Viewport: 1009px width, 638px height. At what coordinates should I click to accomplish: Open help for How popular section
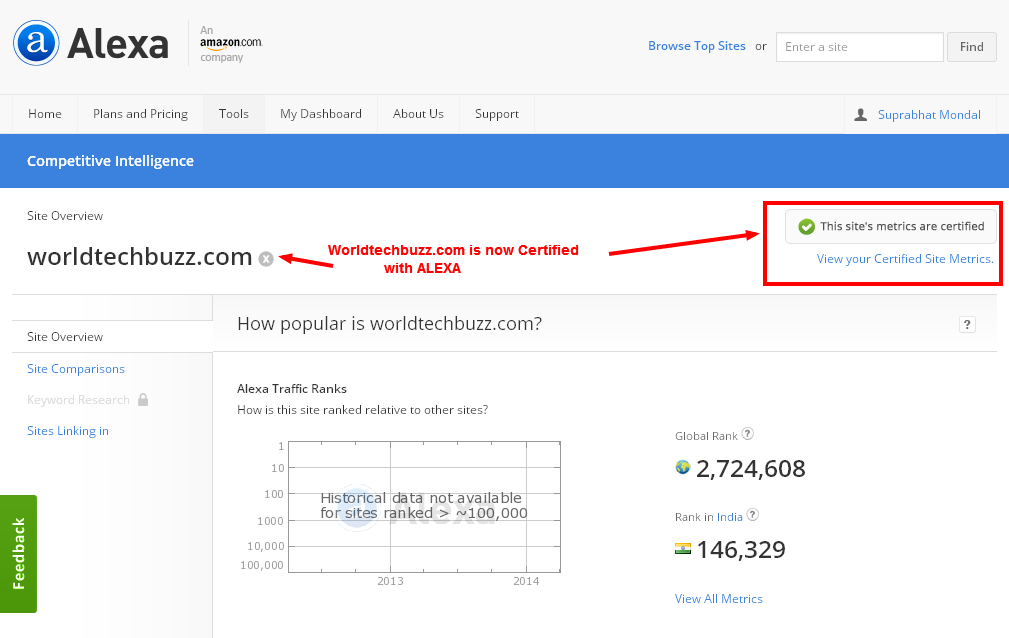(967, 324)
